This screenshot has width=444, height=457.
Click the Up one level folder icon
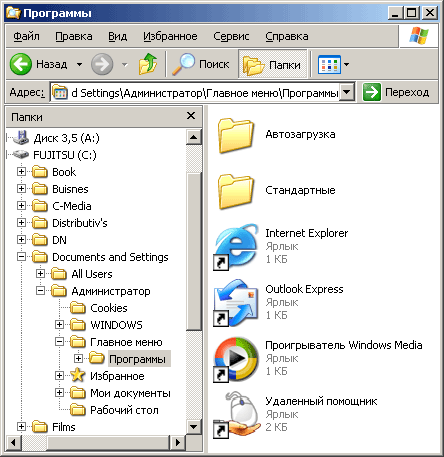148,64
